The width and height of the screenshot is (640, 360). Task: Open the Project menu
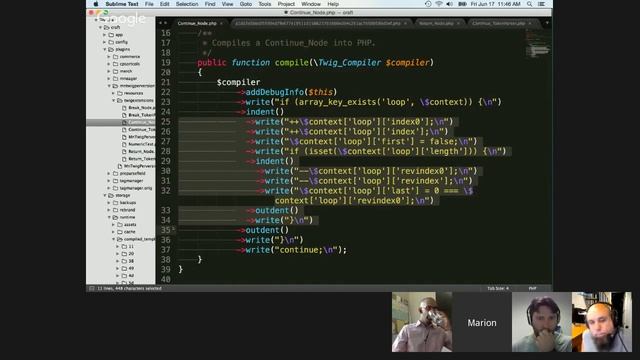286,4
